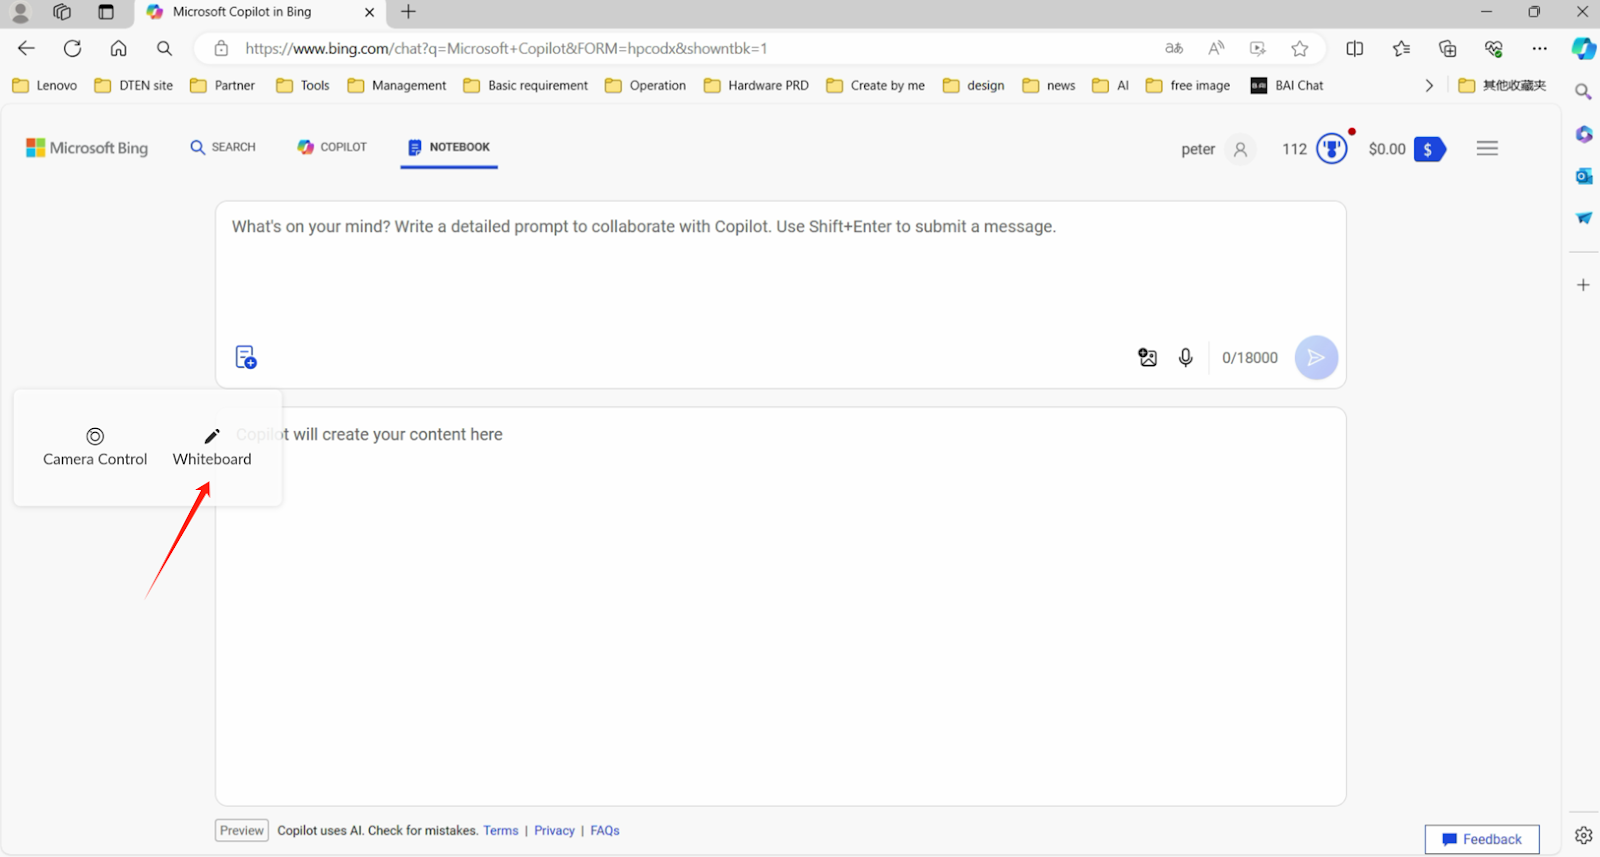View site information lock icon

[x=221, y=48]
